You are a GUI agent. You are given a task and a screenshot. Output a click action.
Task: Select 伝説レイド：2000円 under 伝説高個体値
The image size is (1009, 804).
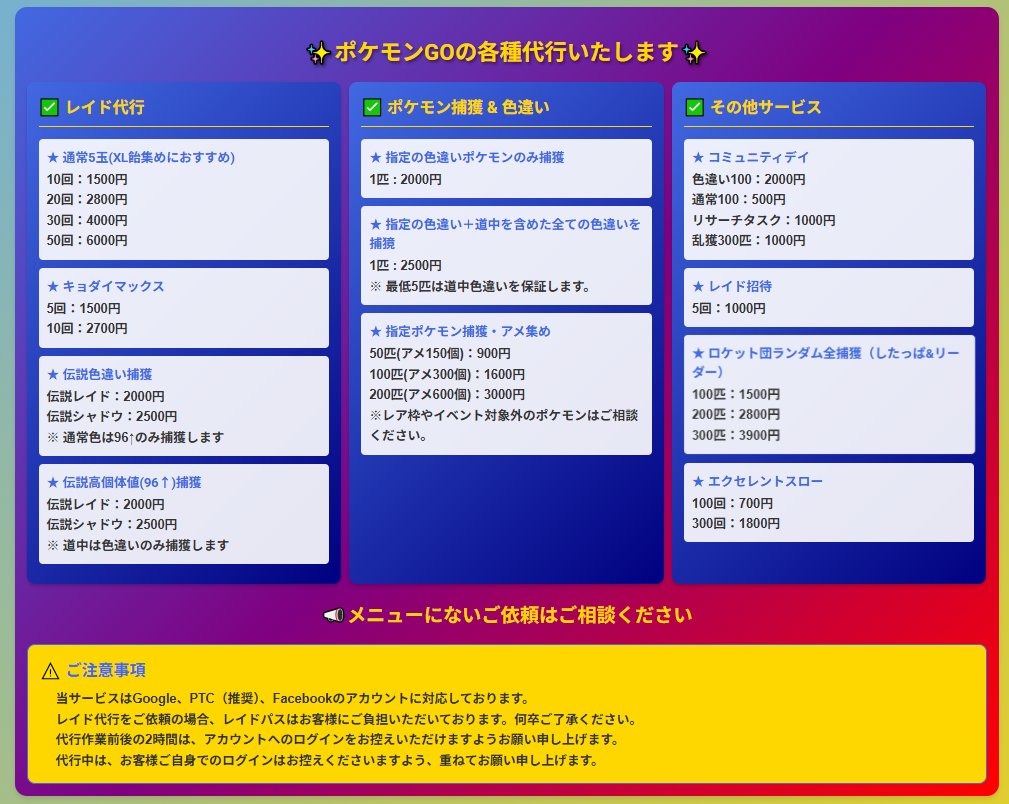point(106,504)
